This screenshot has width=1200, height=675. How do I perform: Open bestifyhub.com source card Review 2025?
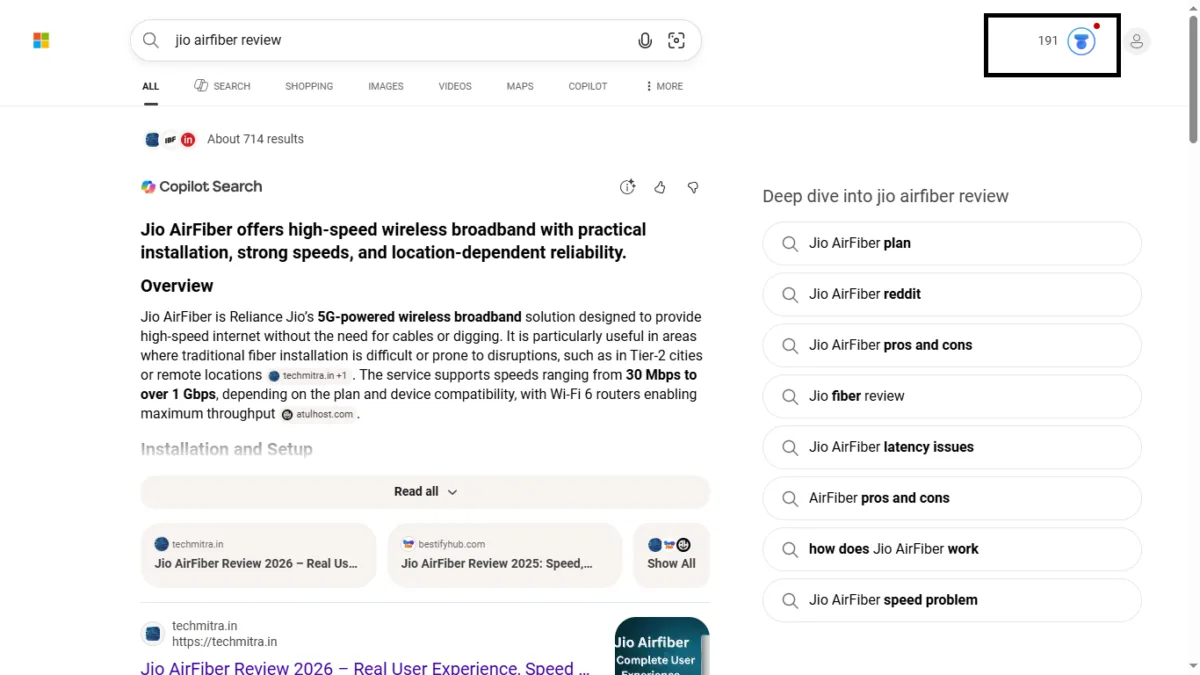505,555
